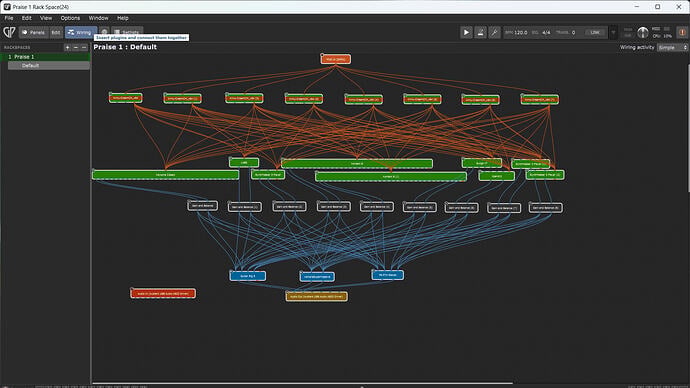This screenshot has height=388, width=690.
Task: Adjust the round trim knob near CPU
Action: pyautogui.click(x=642, y=32)
